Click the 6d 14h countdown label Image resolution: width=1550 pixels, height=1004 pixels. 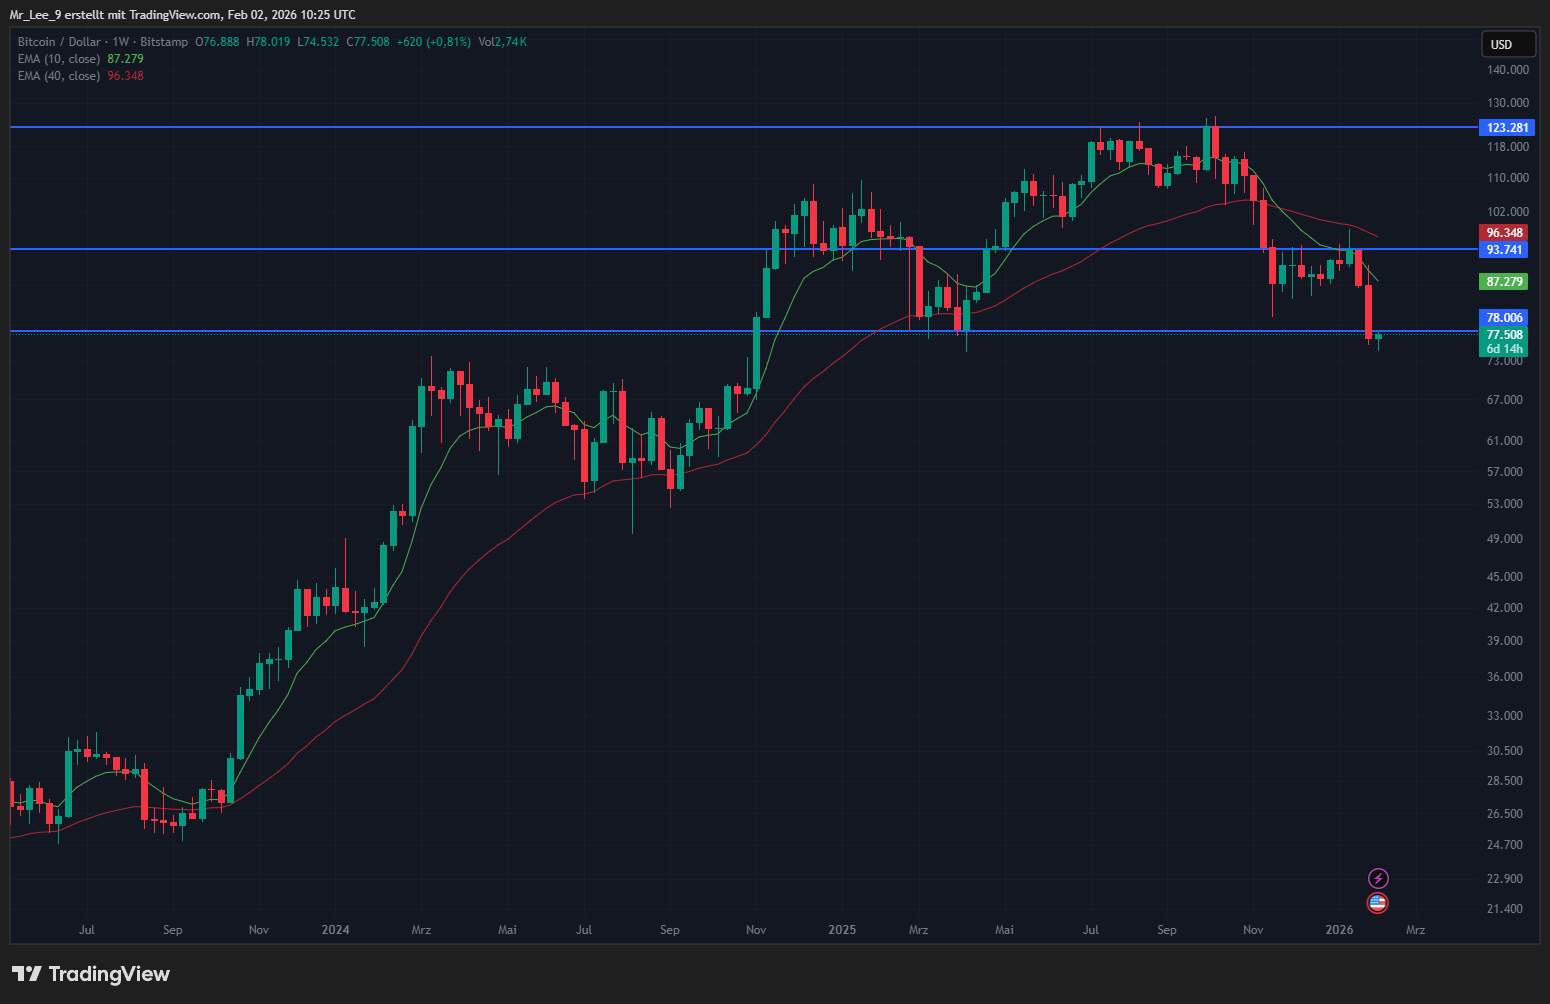pos(1504,349)
